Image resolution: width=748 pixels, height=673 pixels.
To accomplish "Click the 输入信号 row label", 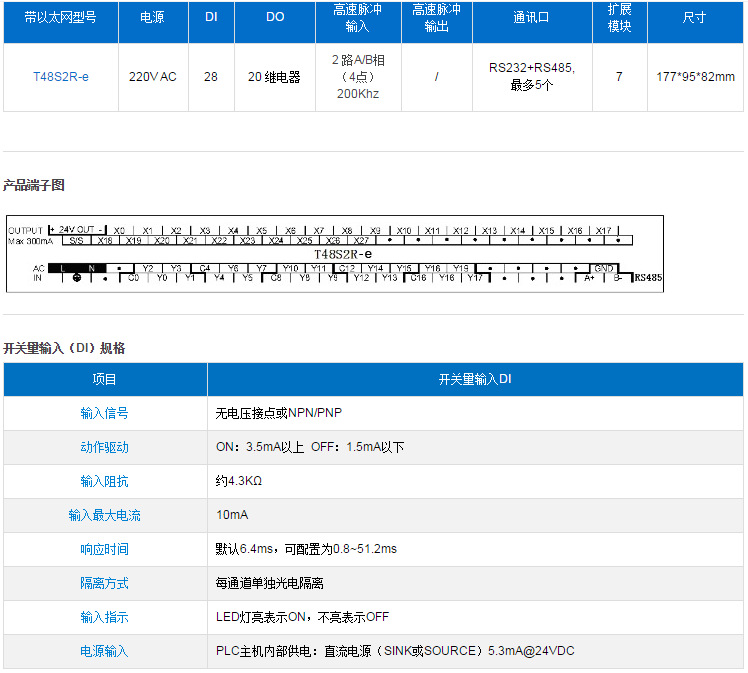I will click(104, 413).
